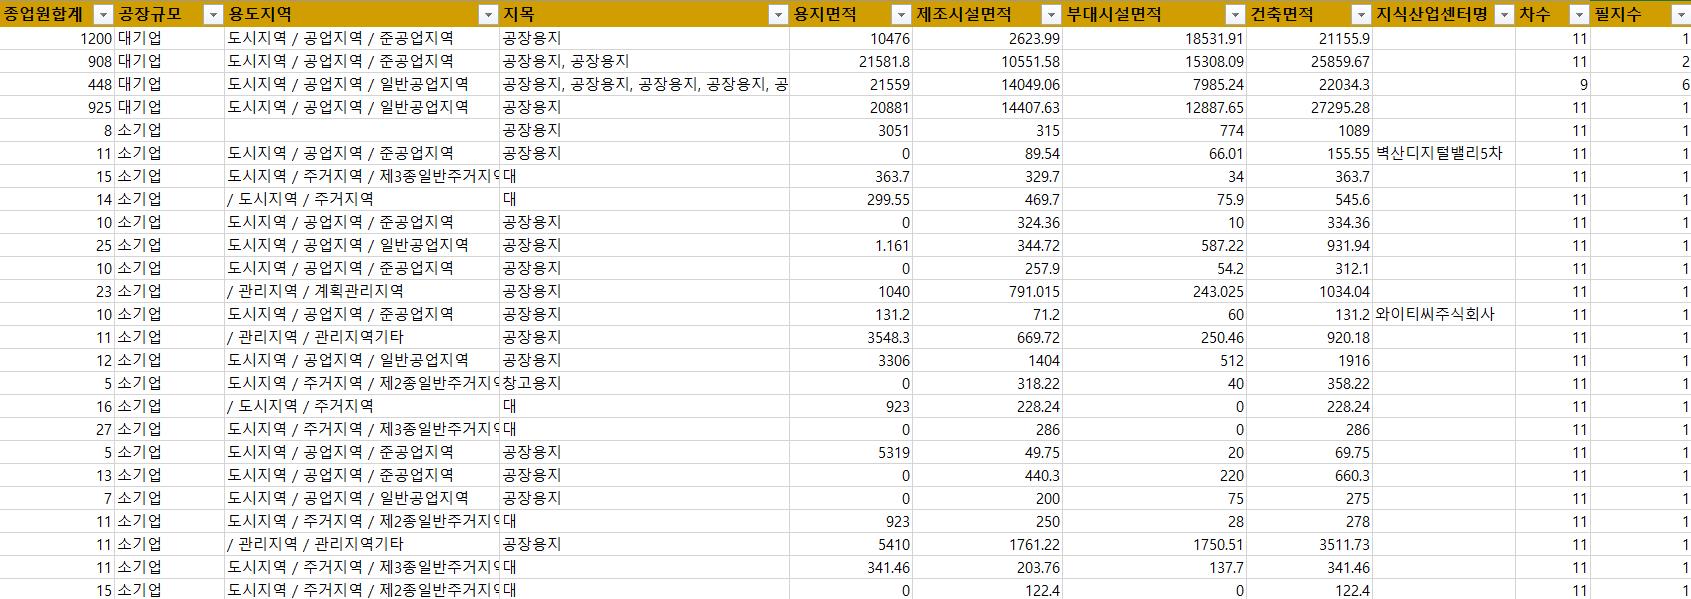Expand the 지식산업센터명 filter arrow

coord(1503,15)
